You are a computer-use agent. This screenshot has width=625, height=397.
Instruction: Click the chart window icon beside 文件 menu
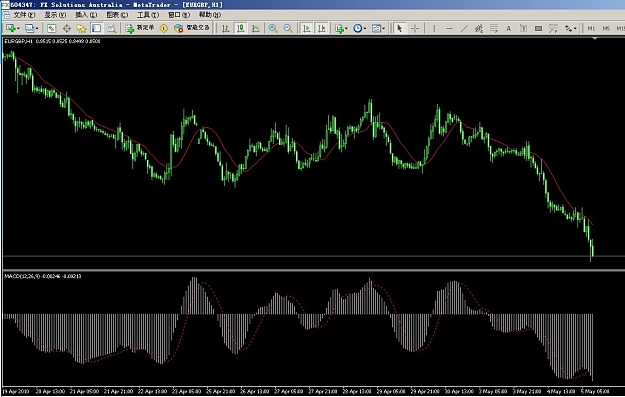coord(6,15)
